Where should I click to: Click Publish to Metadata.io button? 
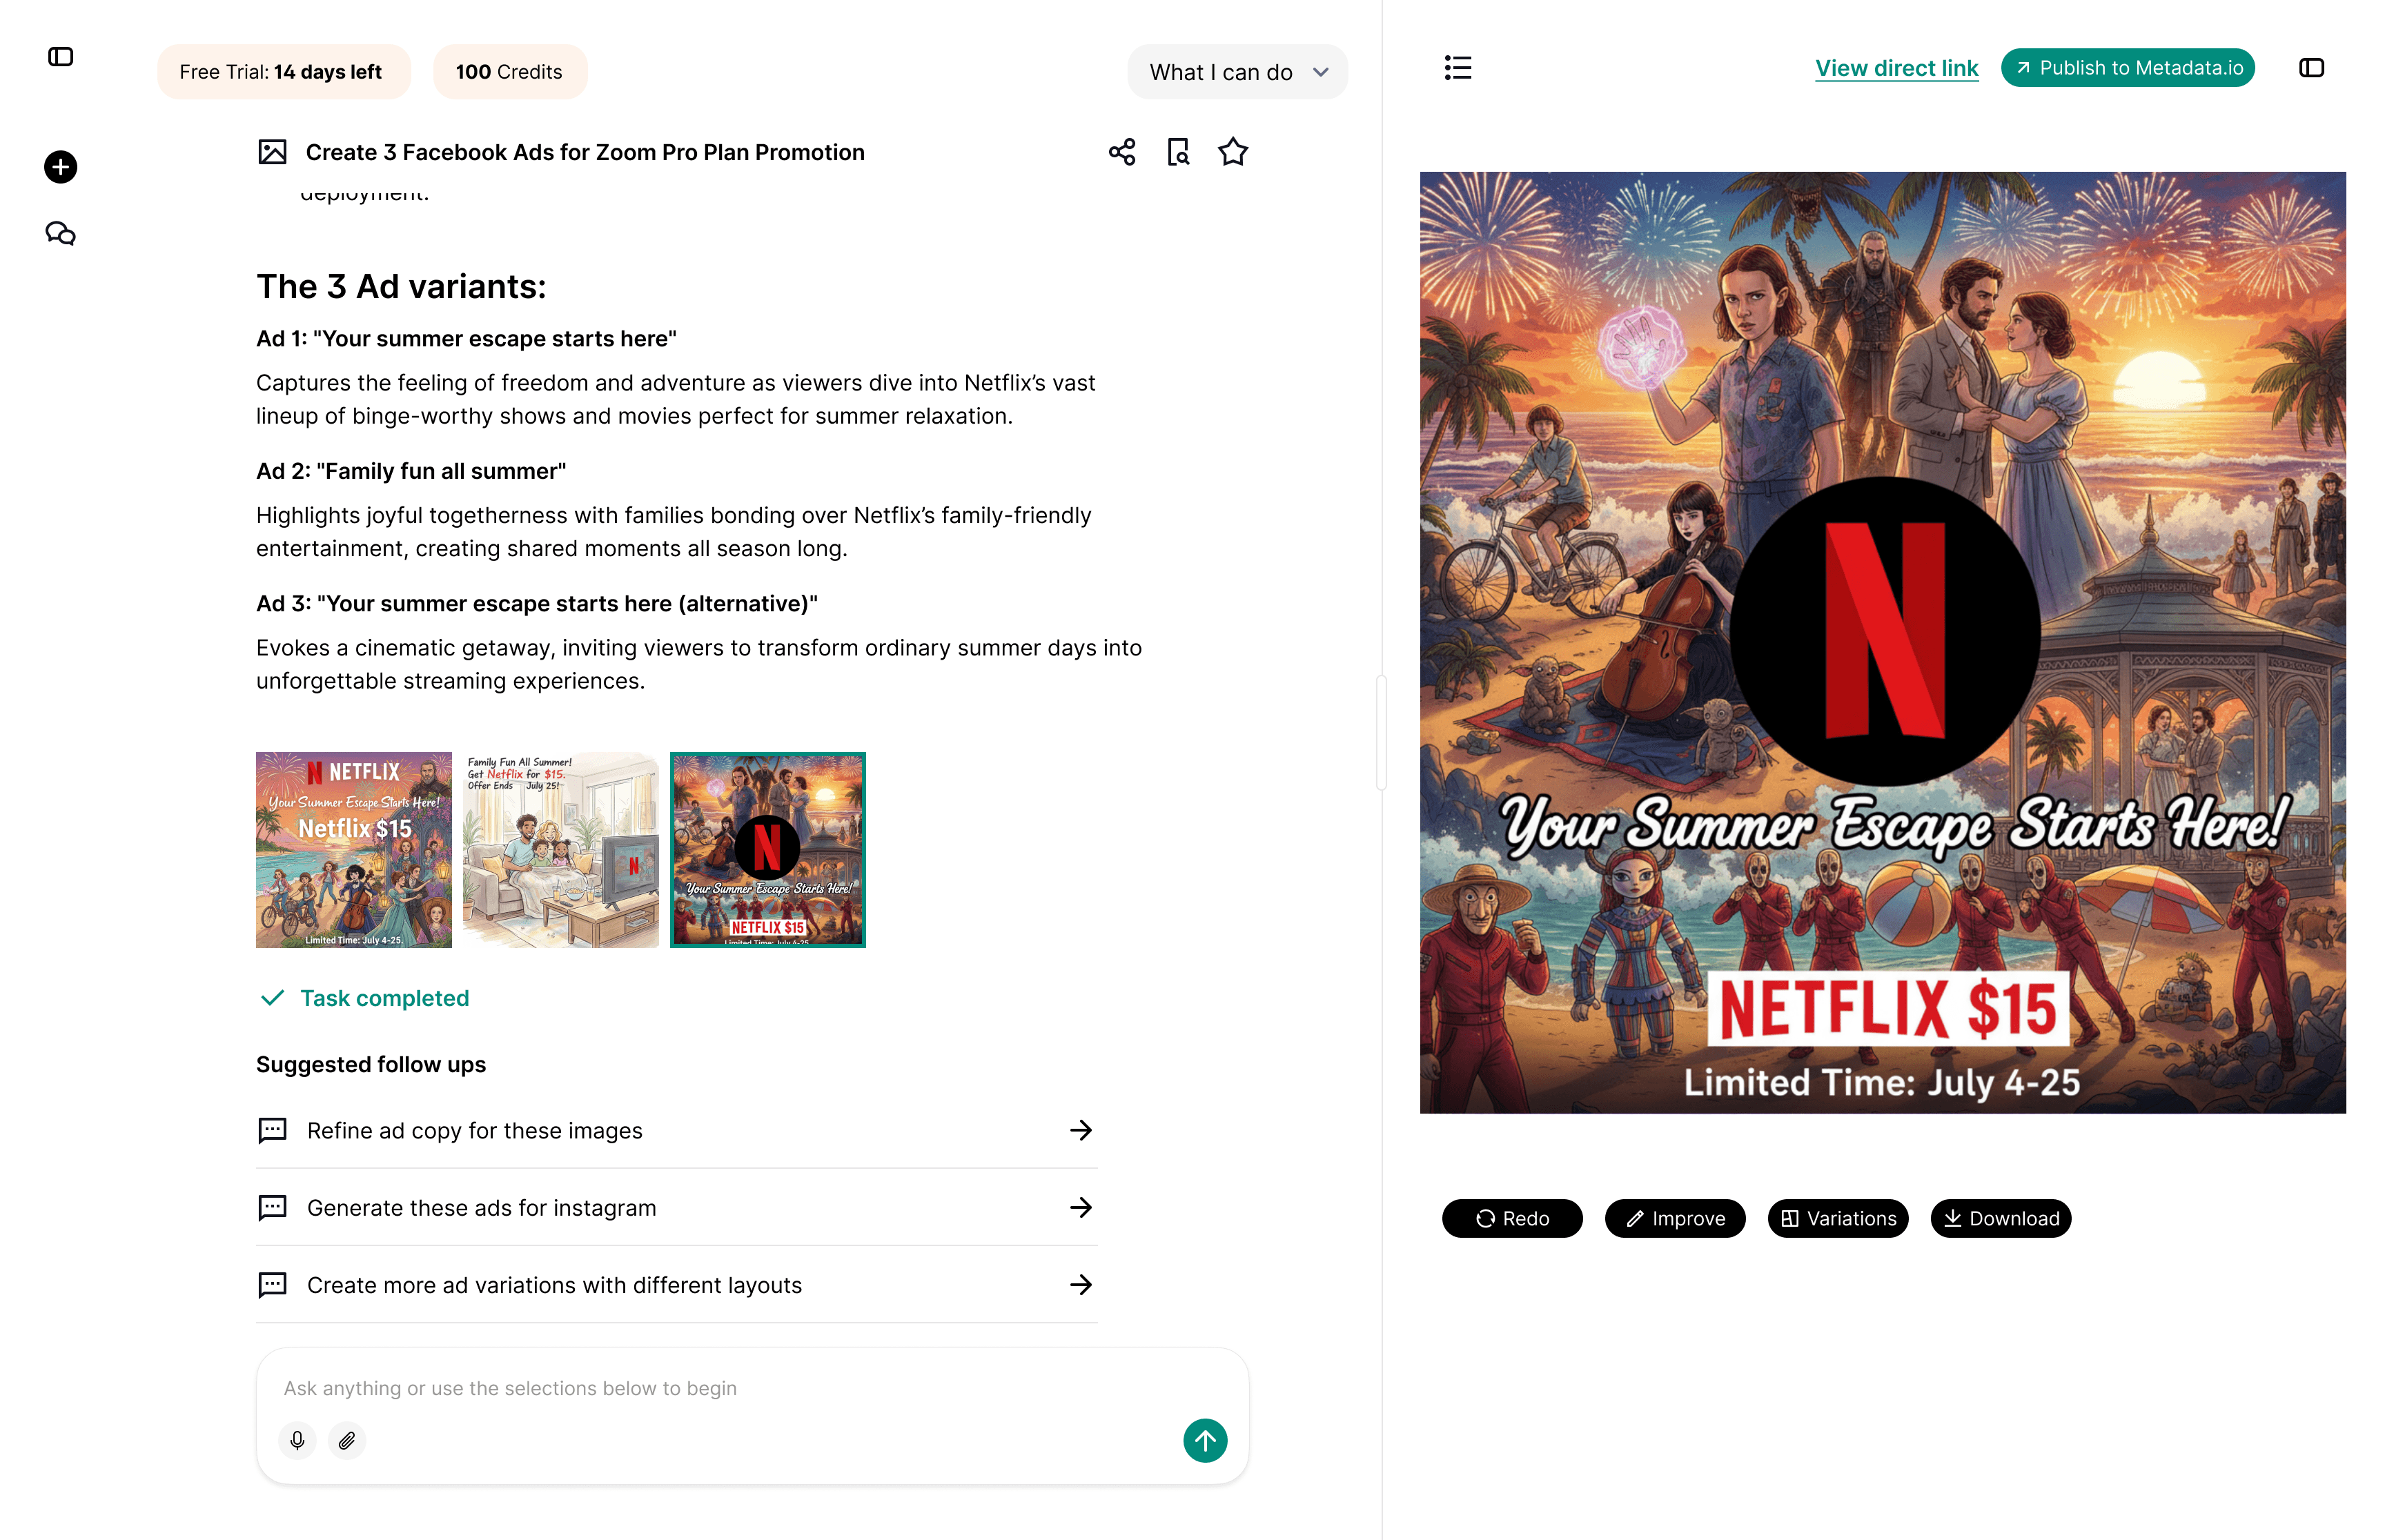pos(2127,68)
